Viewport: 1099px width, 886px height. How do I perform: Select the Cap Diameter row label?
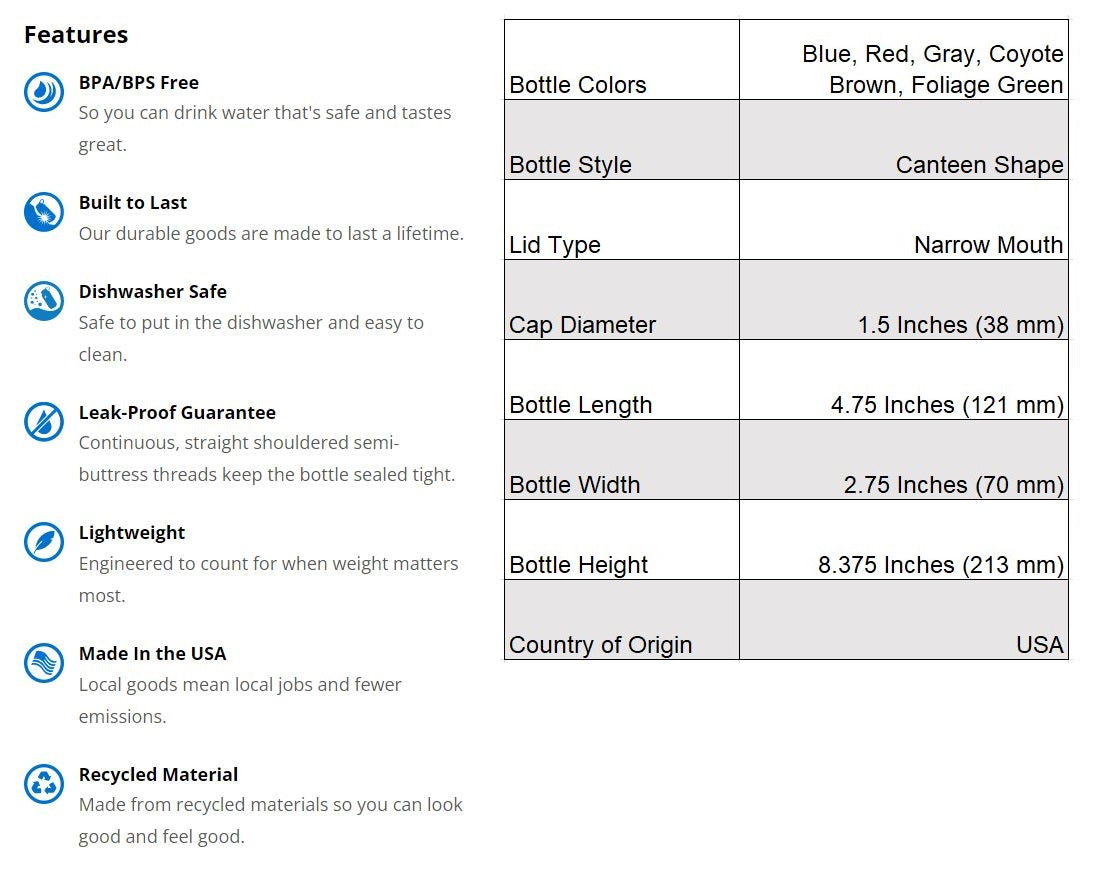click(583, 325)
